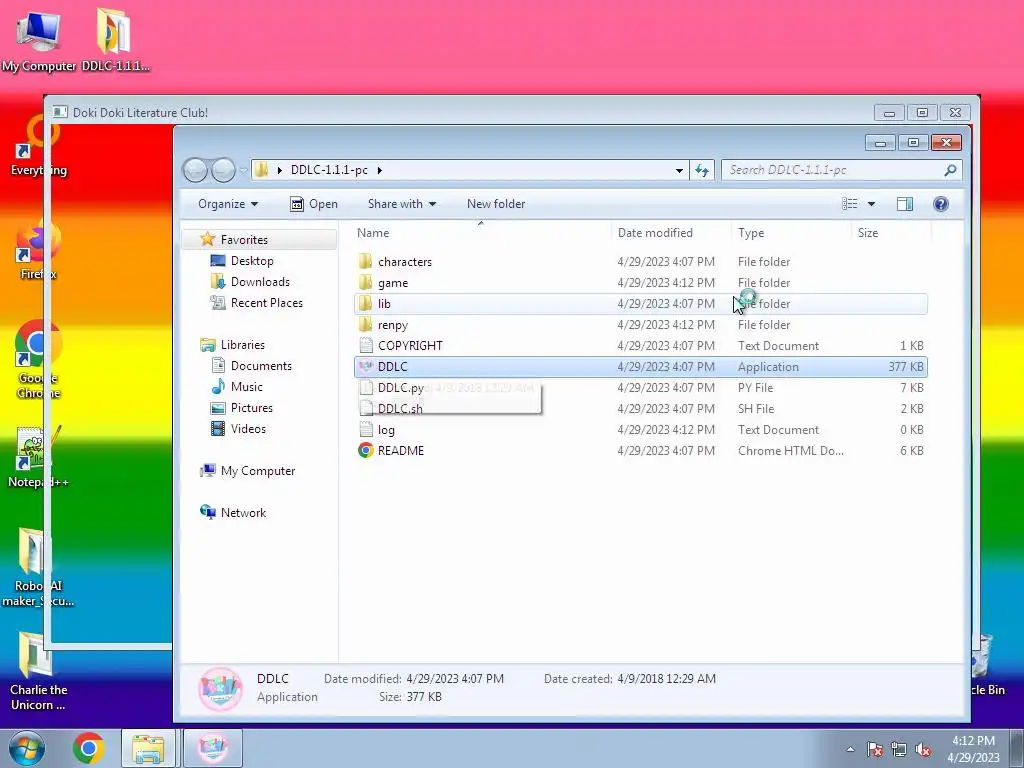Click the Back navigation arrow
This screenshot has width=1024, height=768.
coord(195,170)
